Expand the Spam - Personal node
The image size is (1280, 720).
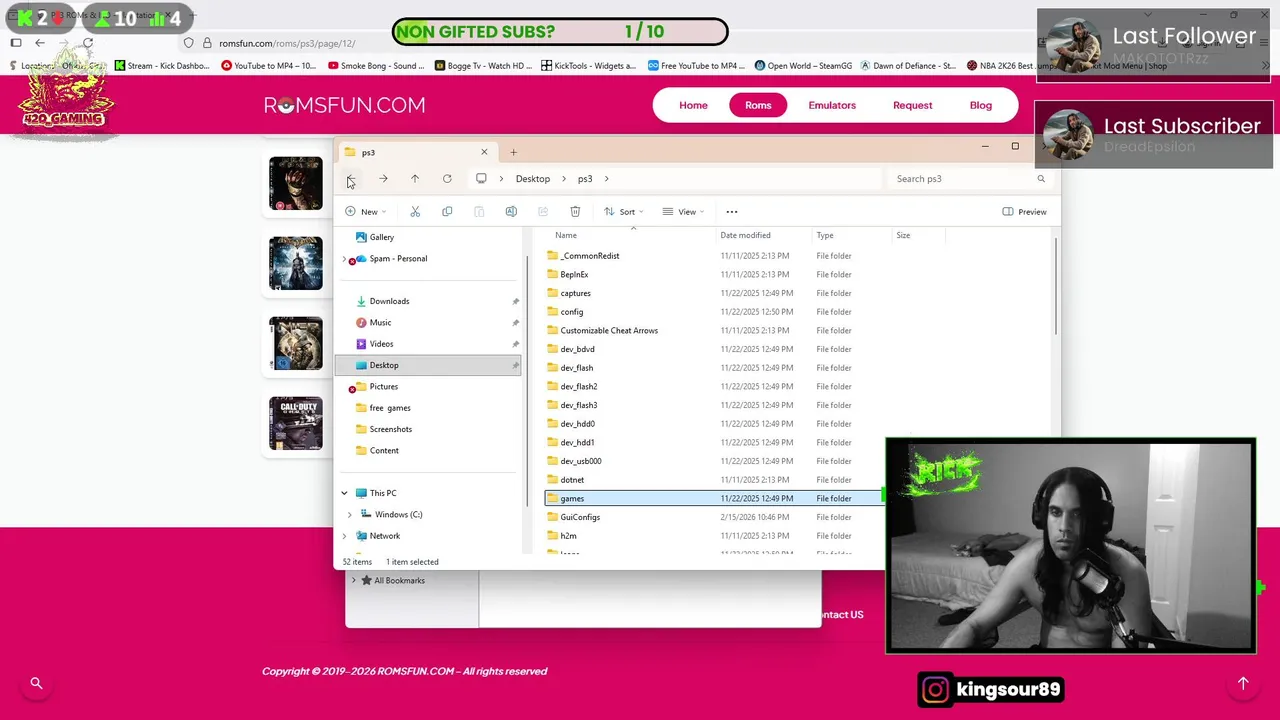pos(345,259)
